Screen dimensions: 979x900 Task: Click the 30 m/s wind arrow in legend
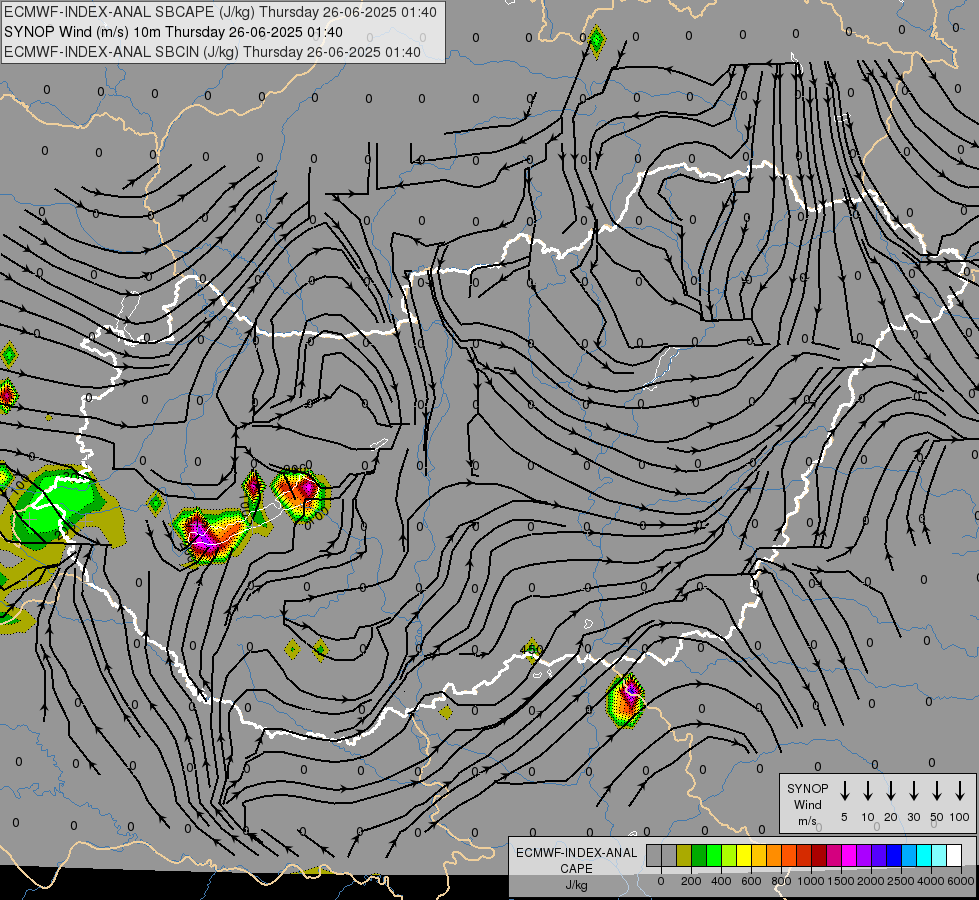tap(913, 791)
